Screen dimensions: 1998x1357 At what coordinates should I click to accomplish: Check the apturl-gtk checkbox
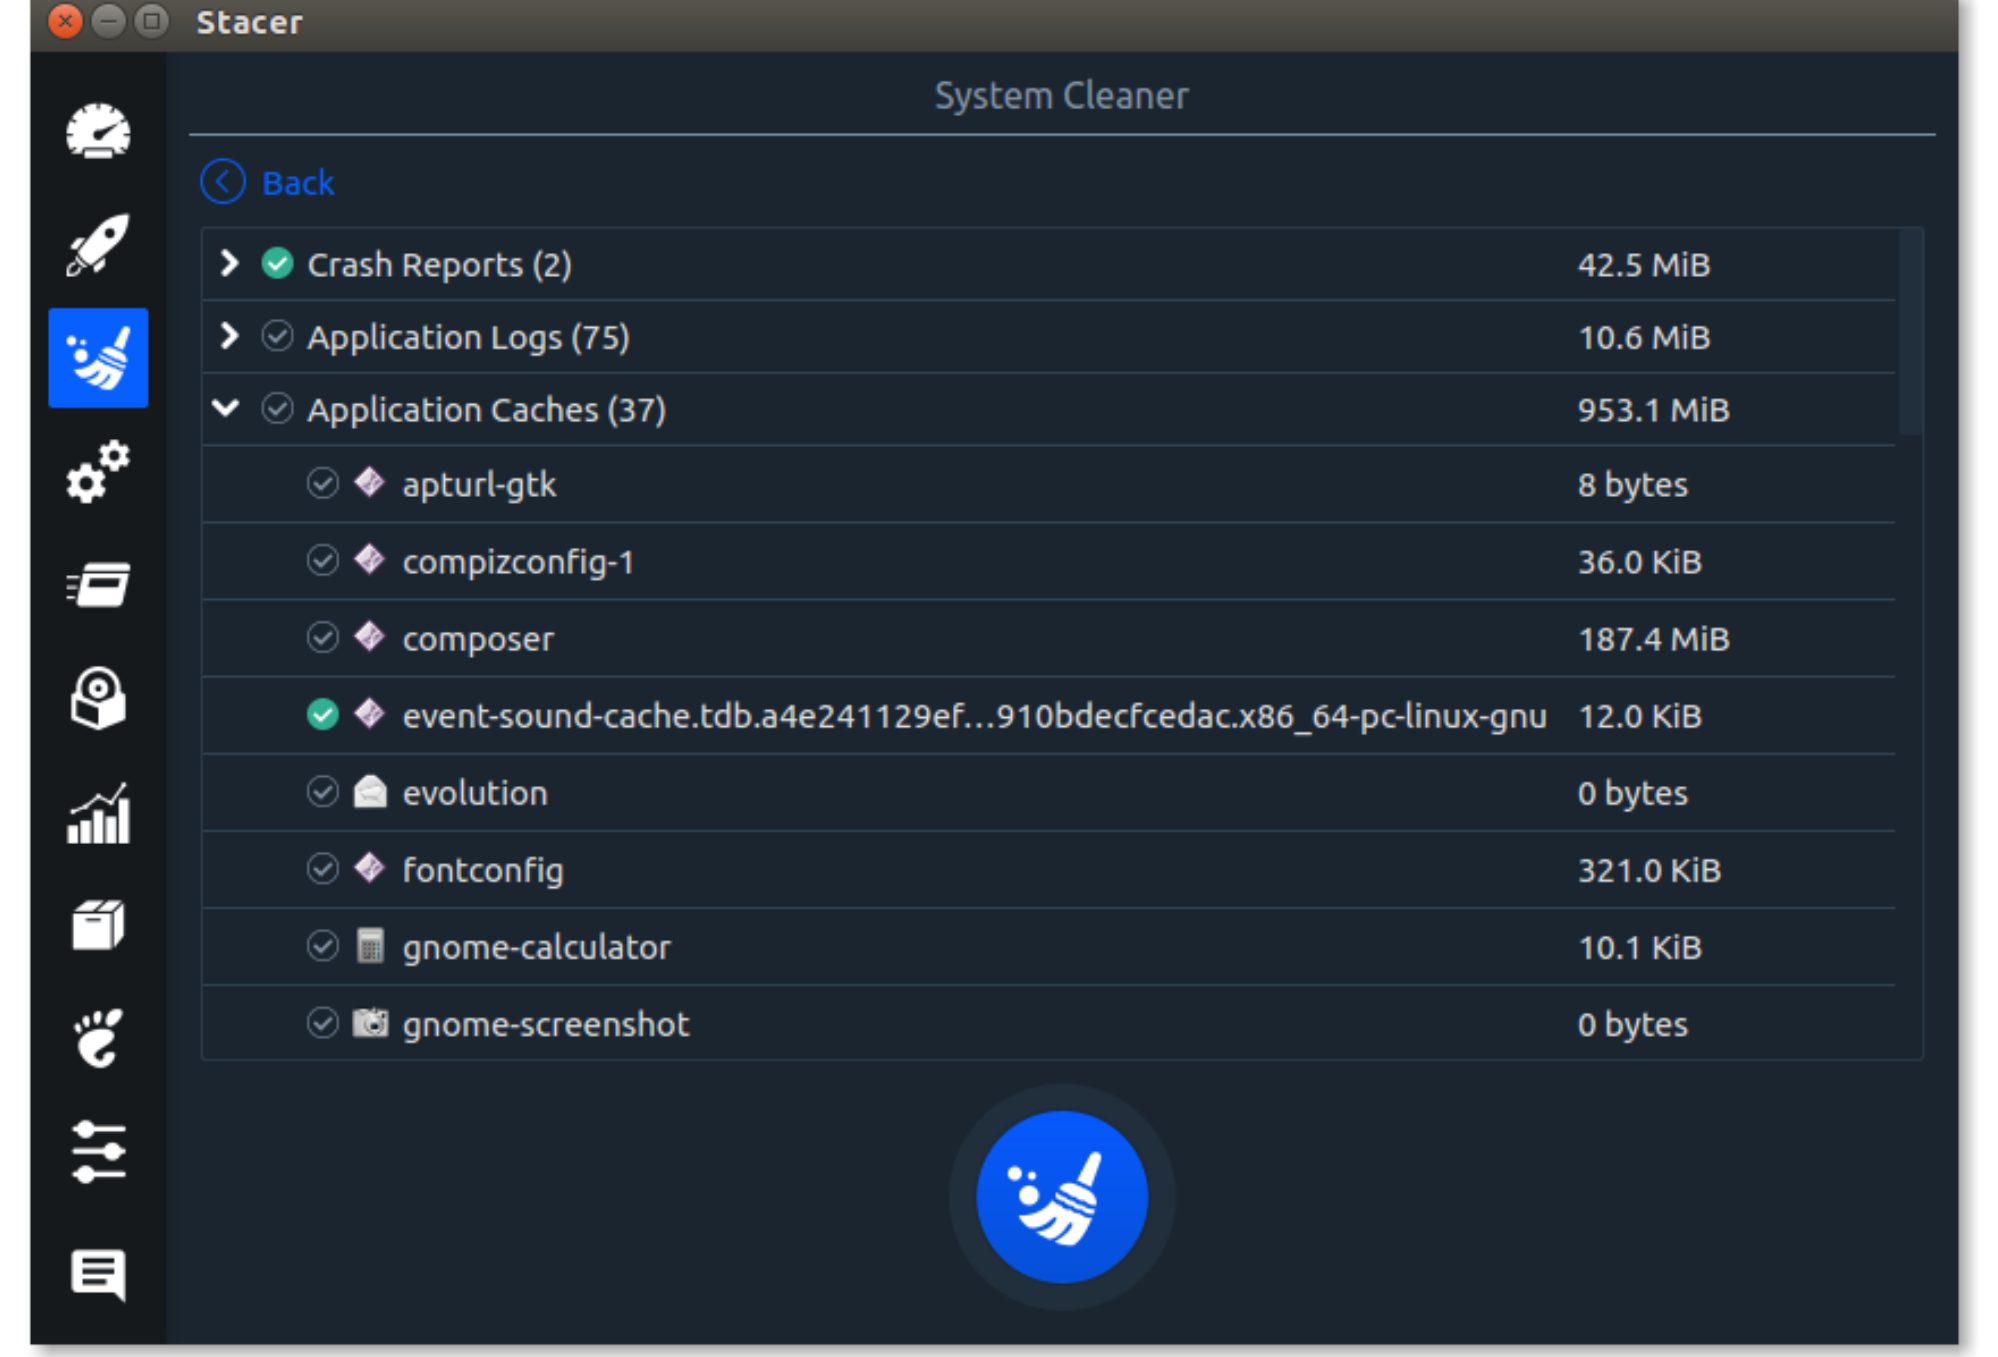click(x=322, y=483)
